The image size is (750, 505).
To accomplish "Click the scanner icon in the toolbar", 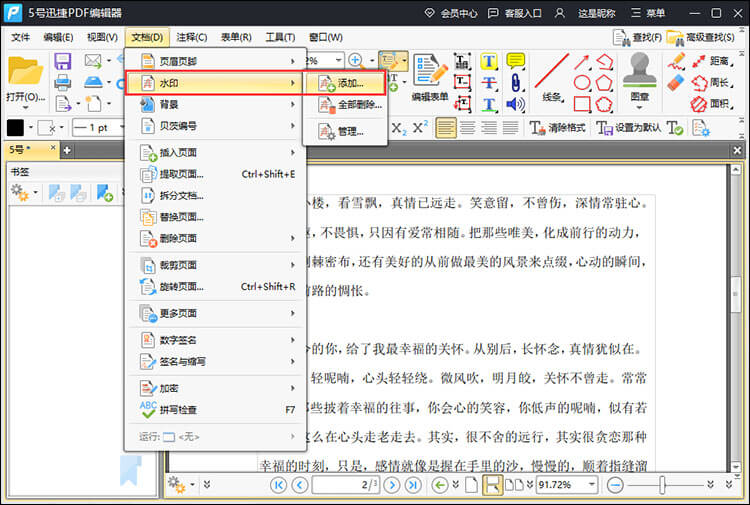I will click(x=93, y=82).
